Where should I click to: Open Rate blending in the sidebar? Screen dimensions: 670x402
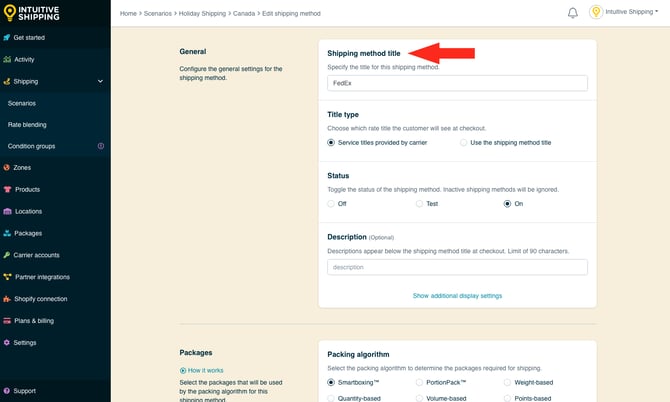click(x=27, y=124)
